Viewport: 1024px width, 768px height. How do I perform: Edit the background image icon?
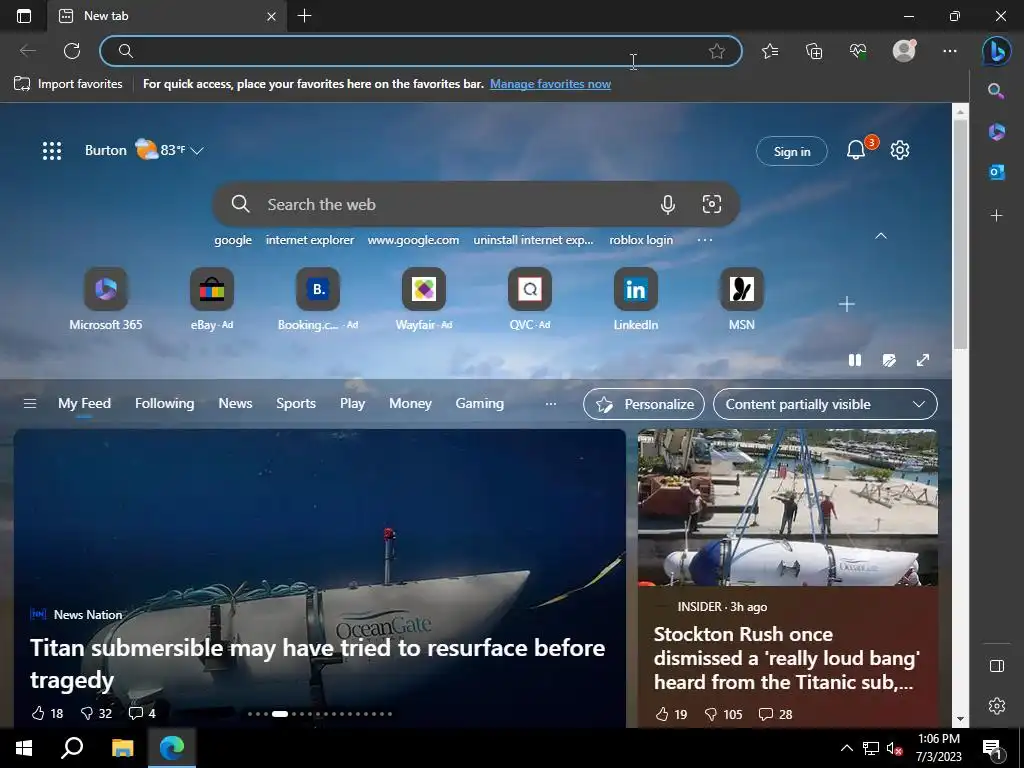889,360
